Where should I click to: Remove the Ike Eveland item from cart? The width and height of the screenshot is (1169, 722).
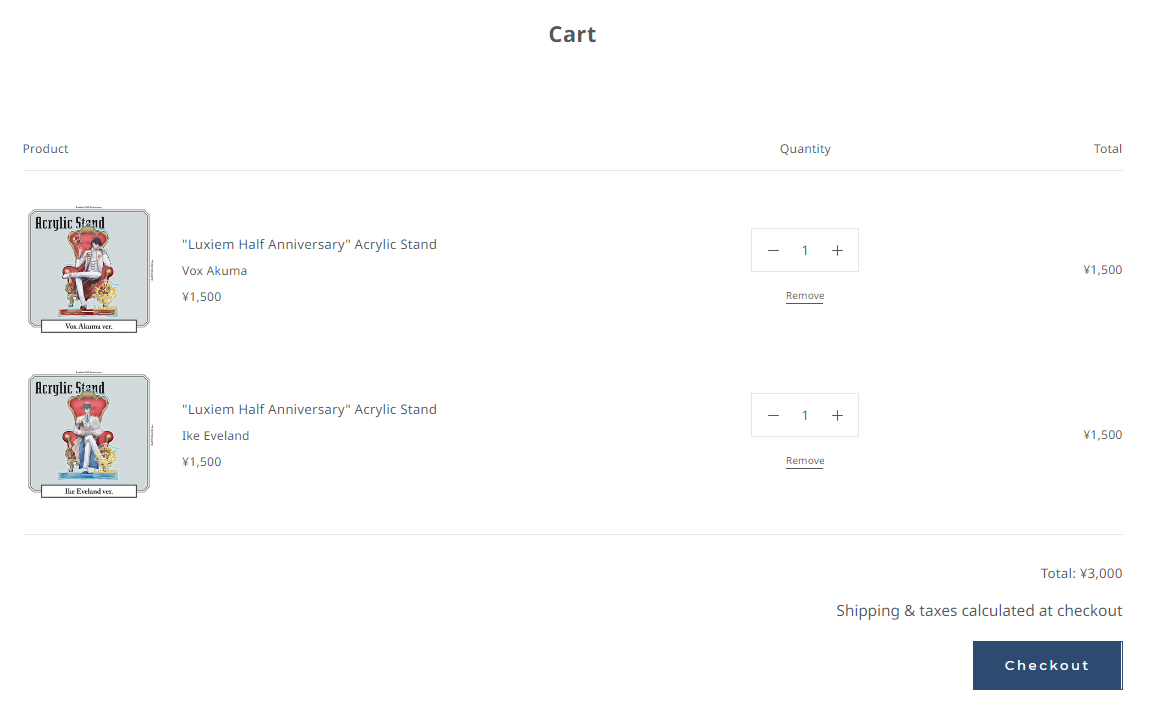pos(805,461)
